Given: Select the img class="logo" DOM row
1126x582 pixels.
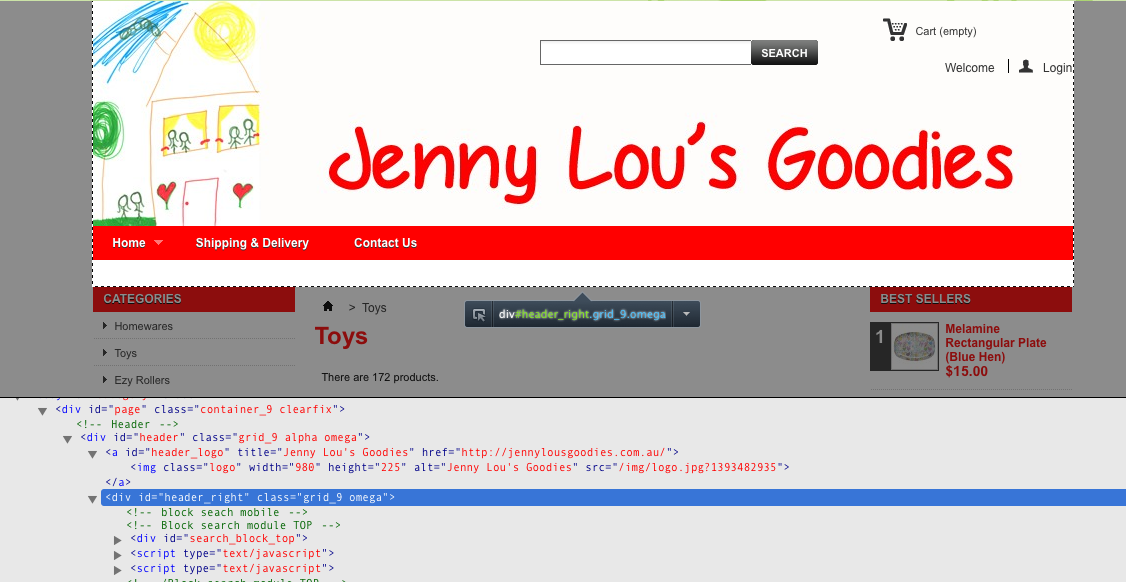Looking at the screenshot, I should click(460, 467).
